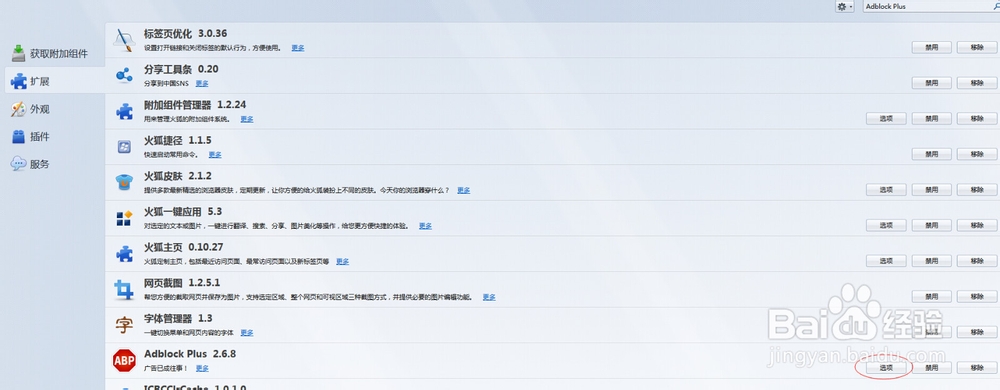Remove the 火狐皮肤 extension
This screenshot has height=390, width=1000.
(x=977, y=190)
